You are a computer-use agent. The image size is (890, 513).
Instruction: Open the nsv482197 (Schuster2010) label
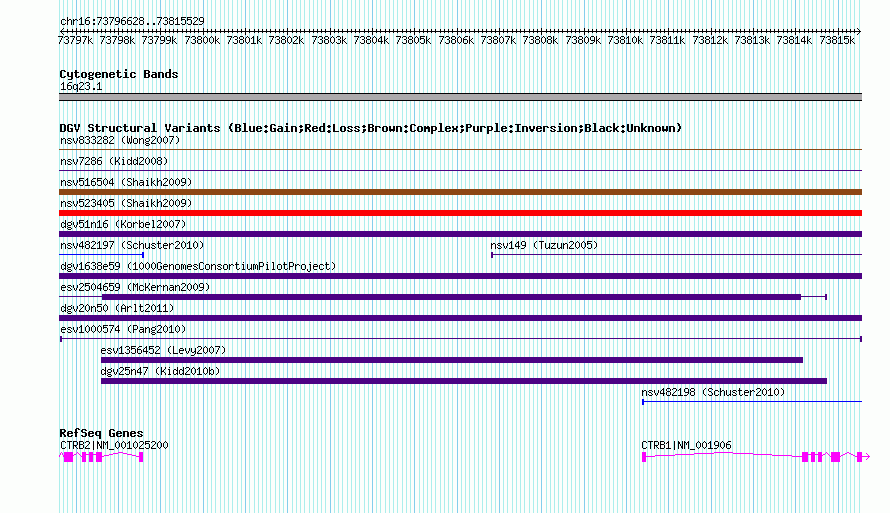point(132,245)
